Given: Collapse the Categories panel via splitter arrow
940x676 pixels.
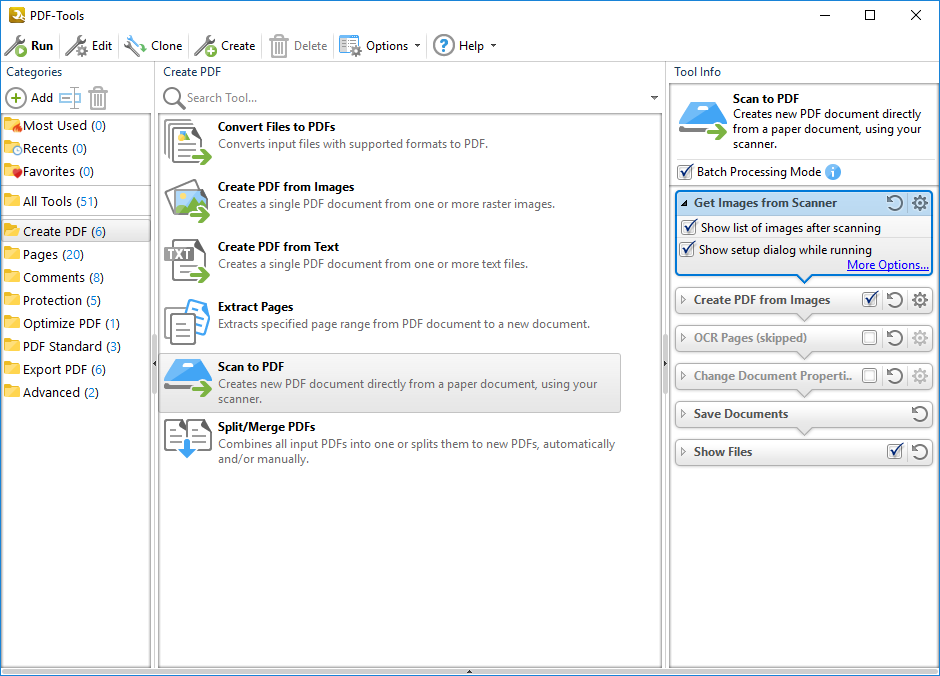Looking at the screenshot, I should point(154,364).
